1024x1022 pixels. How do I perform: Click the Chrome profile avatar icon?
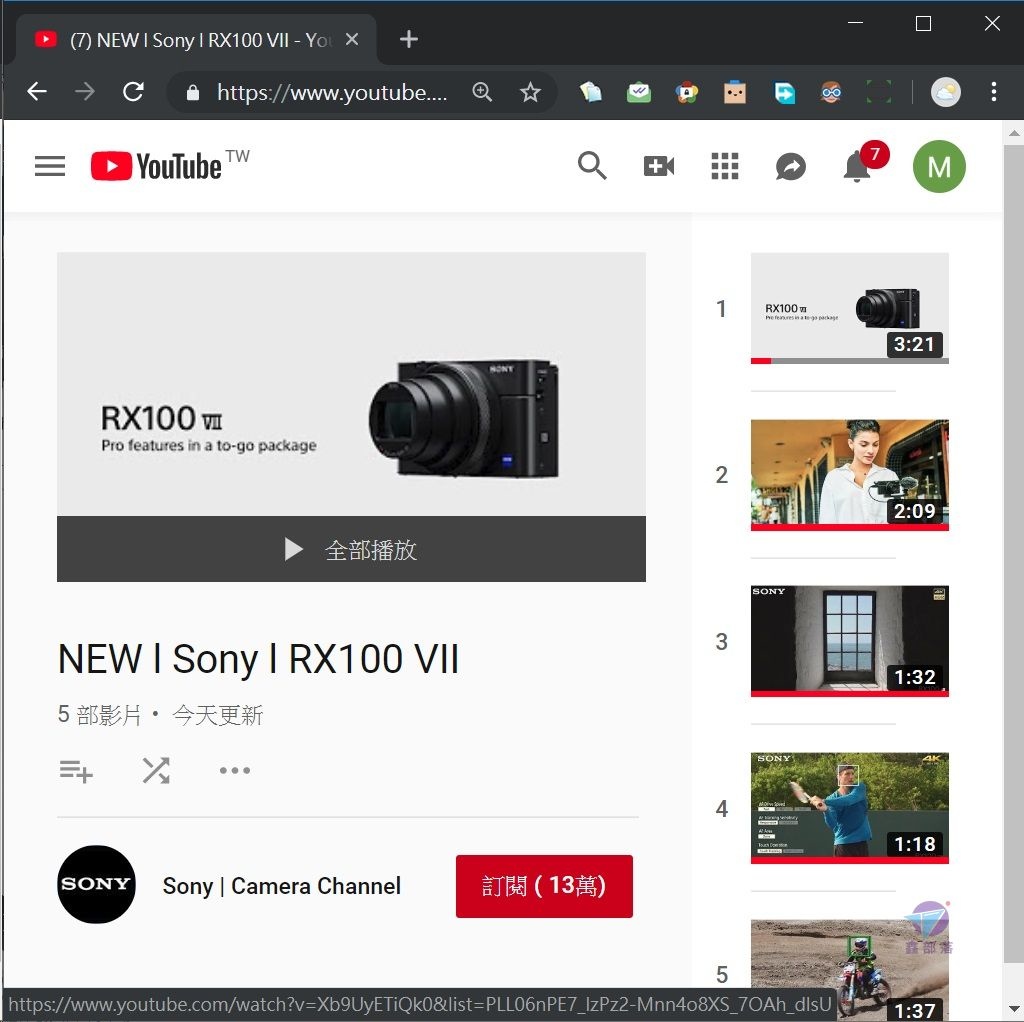945,91
